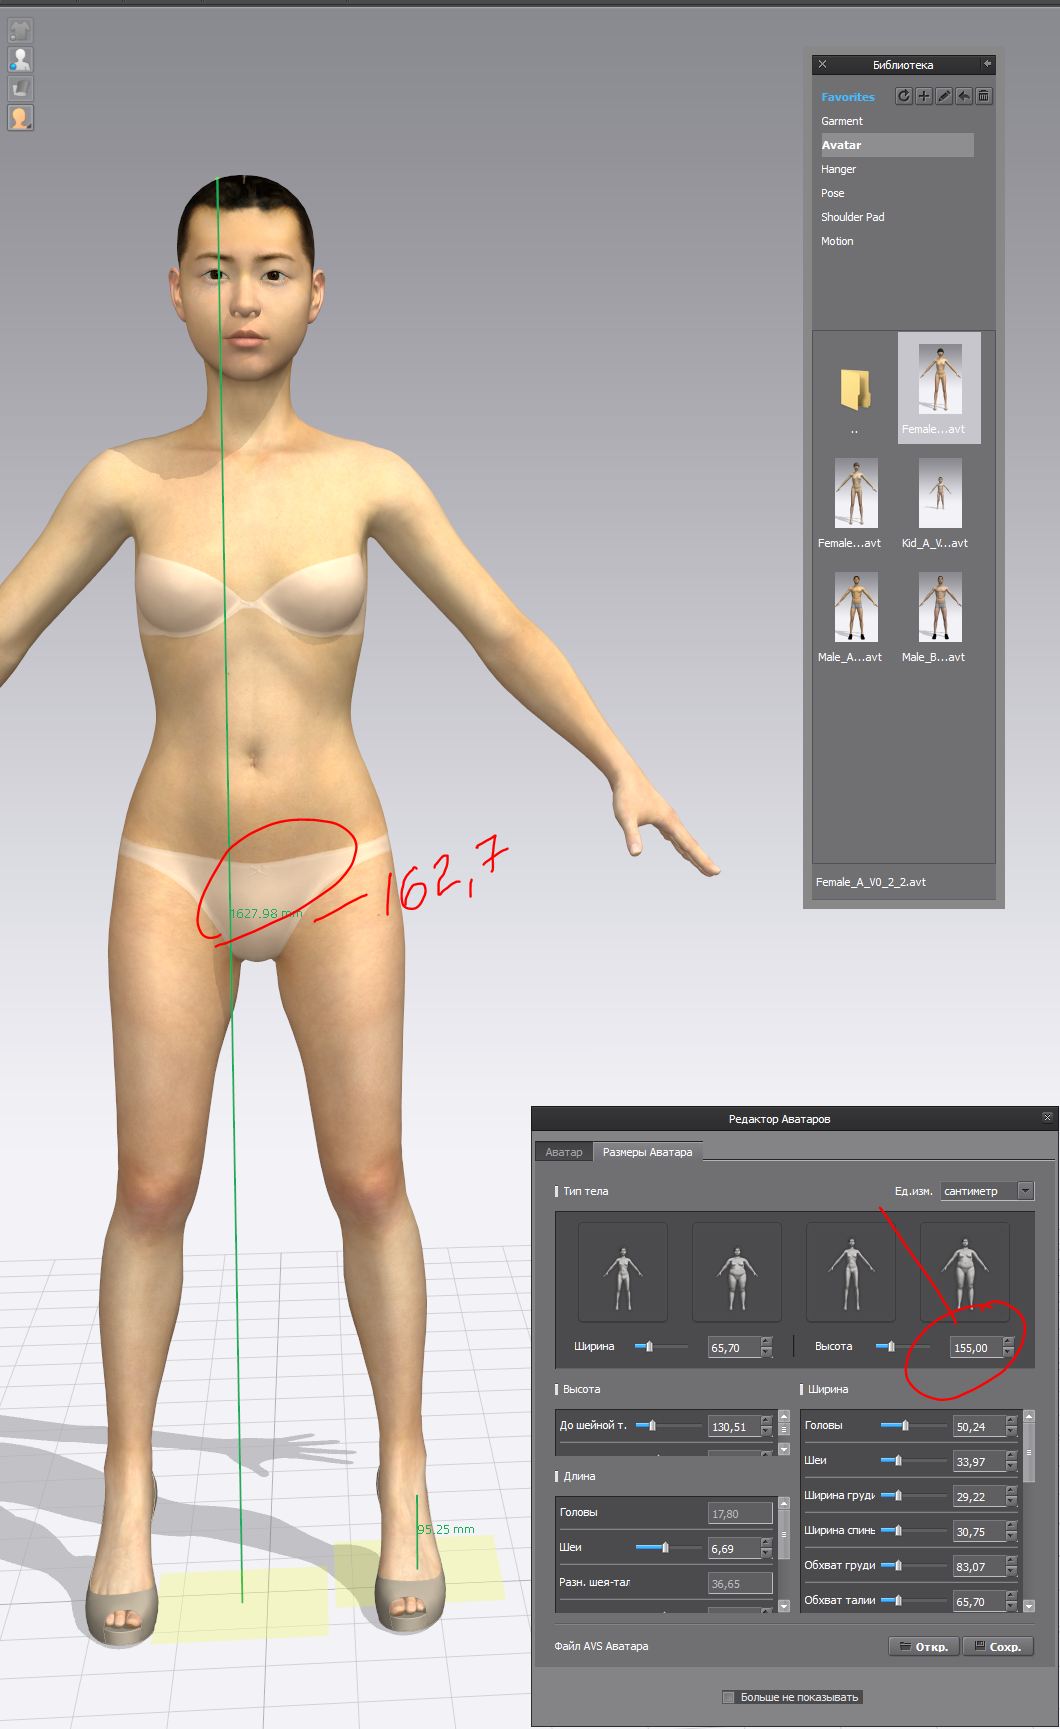The width and height of the screenshot is (1060, 1729).
Task: Click the Головы width slider
Action: [x=913, y=1426]
